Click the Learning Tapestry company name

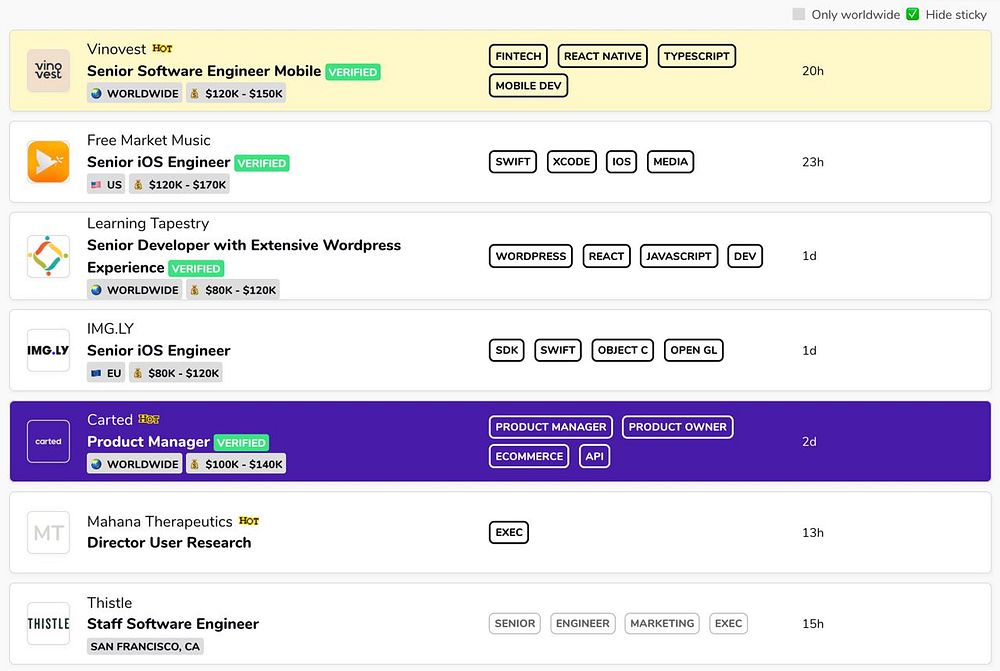point(148,223)
